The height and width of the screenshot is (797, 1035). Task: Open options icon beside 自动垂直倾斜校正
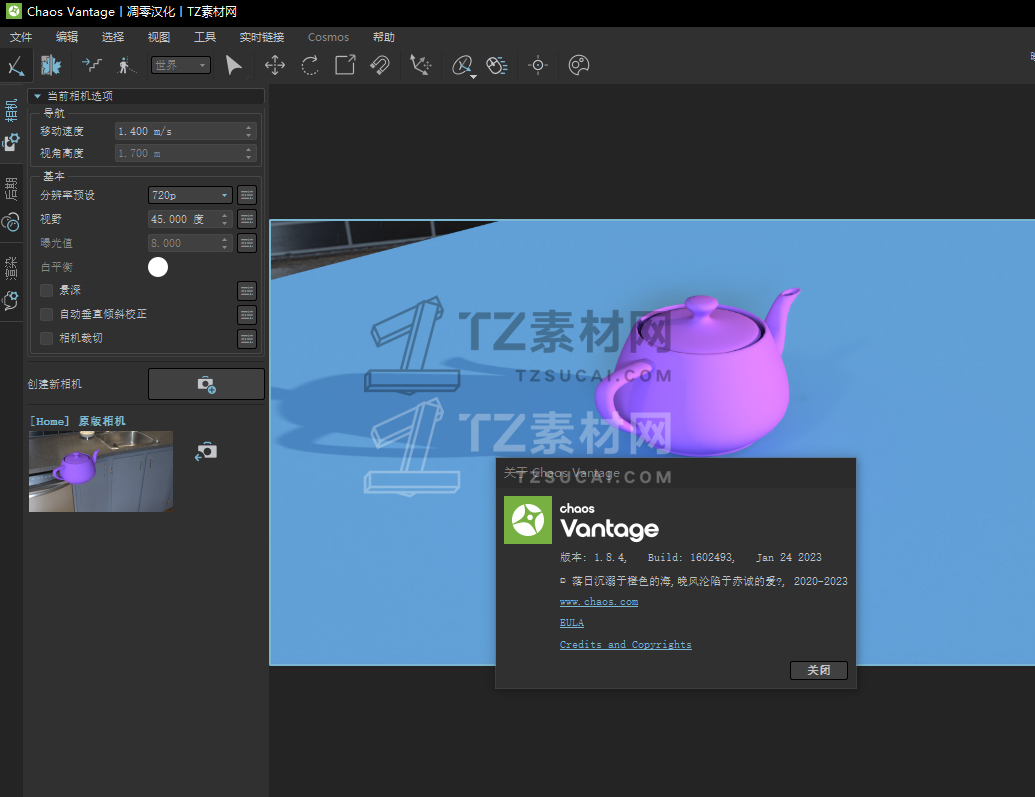point(247,314)
